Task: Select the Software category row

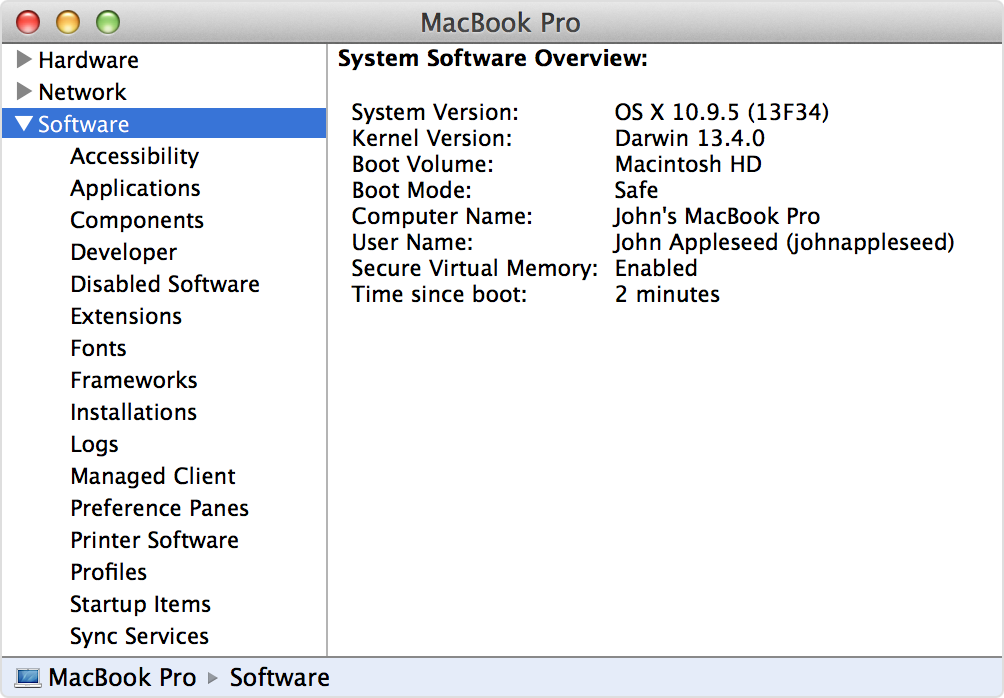Action: click(164, 124)
